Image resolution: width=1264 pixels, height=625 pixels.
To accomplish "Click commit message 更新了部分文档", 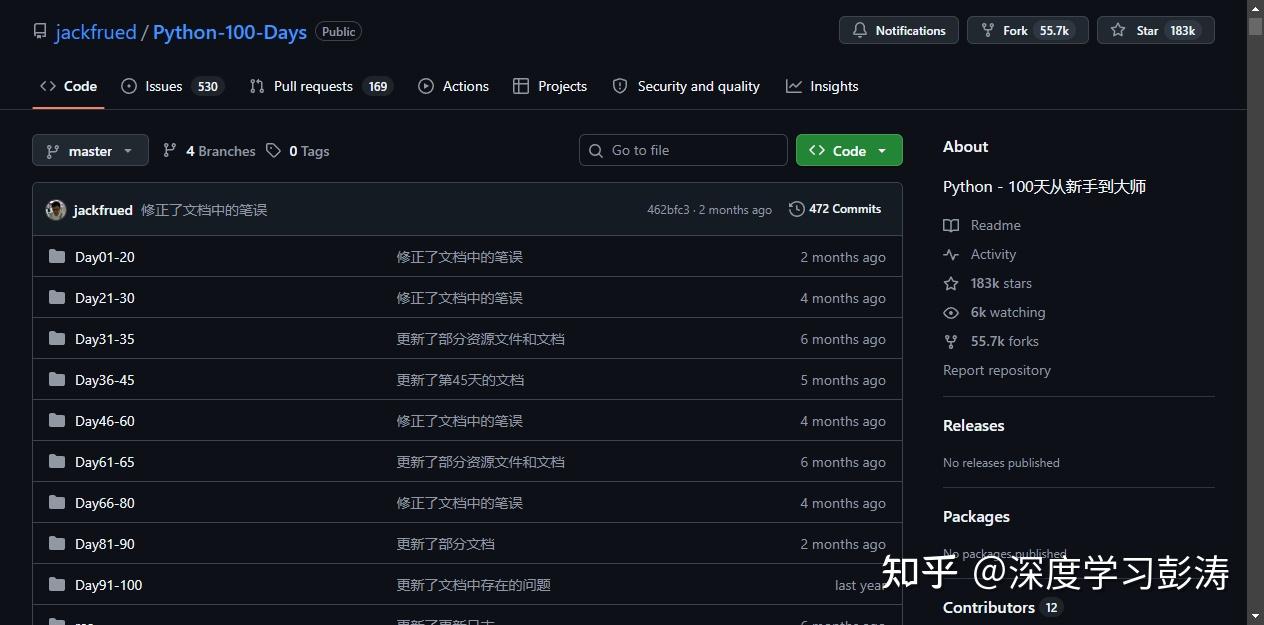I will point(446,544).
